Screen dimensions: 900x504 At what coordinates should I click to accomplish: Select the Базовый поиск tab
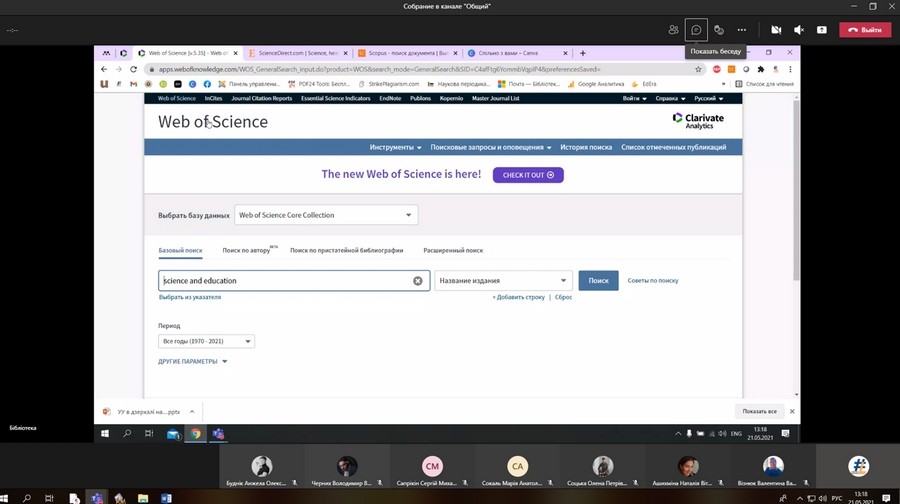point(180,250)
